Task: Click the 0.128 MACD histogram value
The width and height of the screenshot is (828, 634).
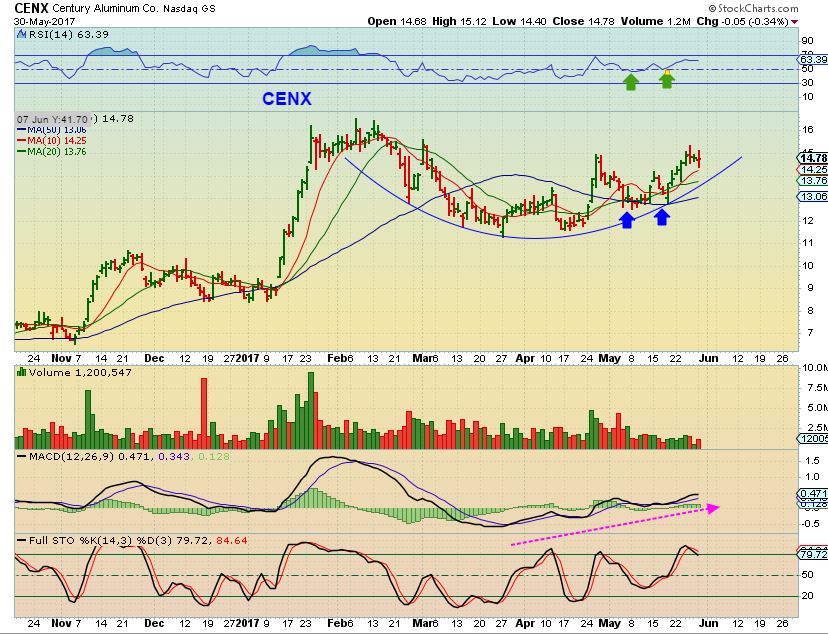Action: click(214, 456)
